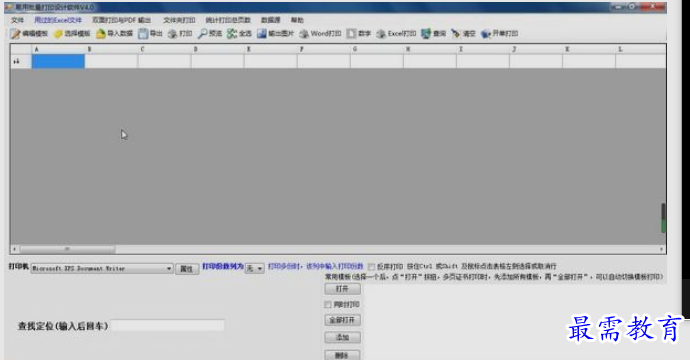The image size is (690, 360).
Task: Open the 文件夹打印 menu
Action: point(179,20)
